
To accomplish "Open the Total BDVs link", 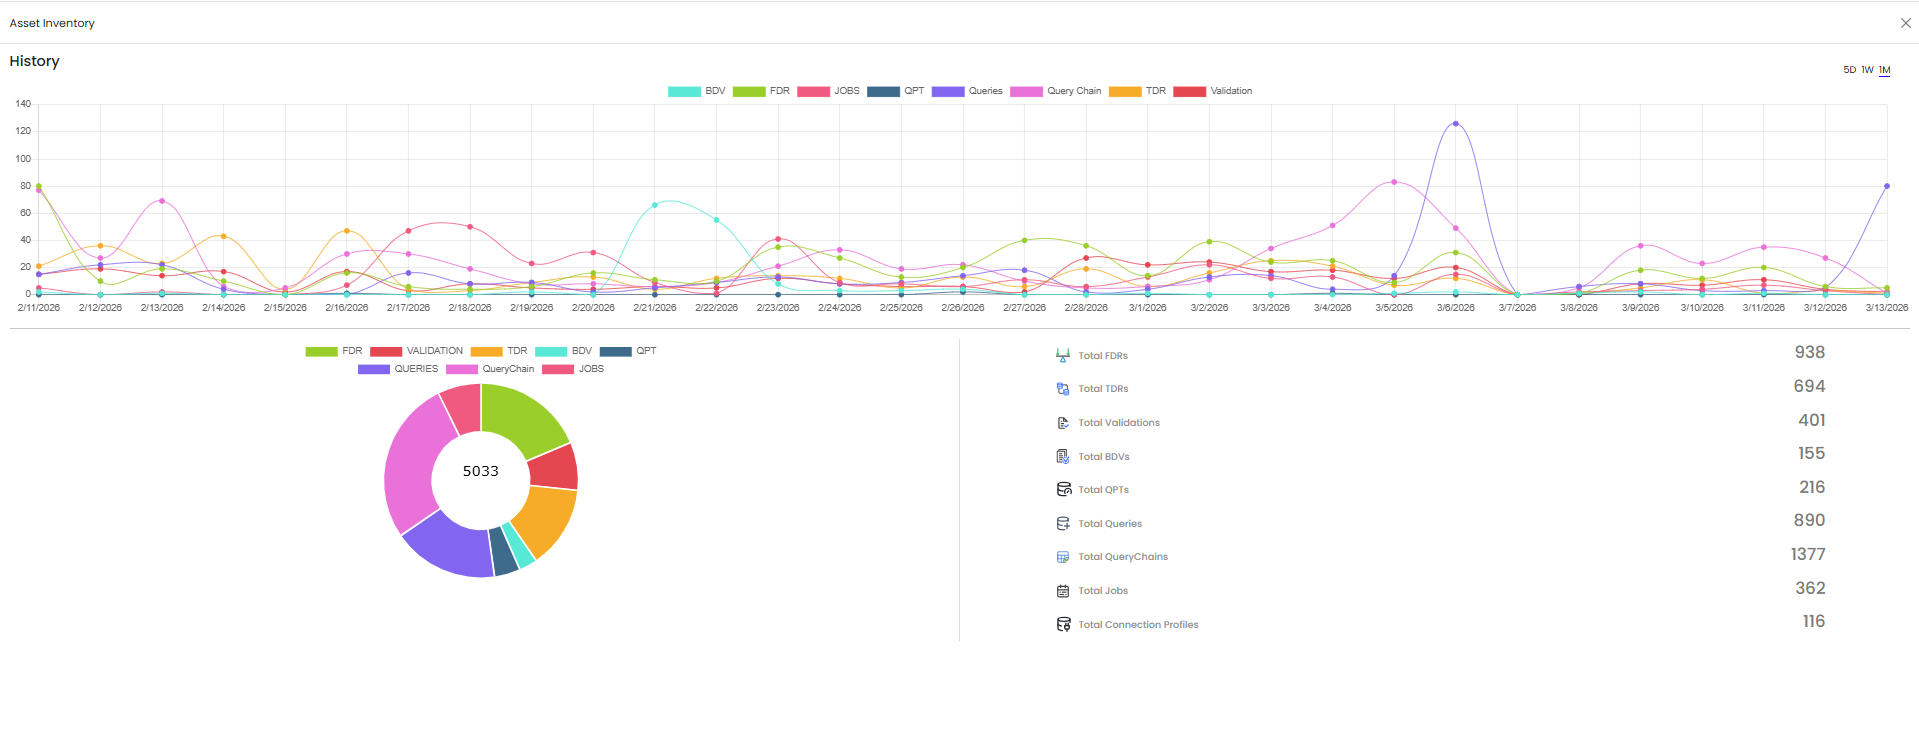I will [x=1104, y=457].
